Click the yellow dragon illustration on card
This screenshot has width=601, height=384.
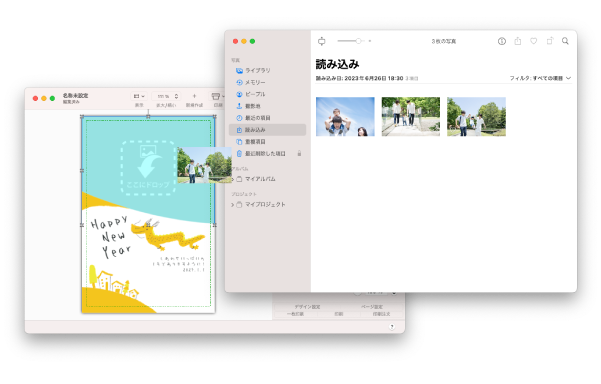[x=167, y=235]
